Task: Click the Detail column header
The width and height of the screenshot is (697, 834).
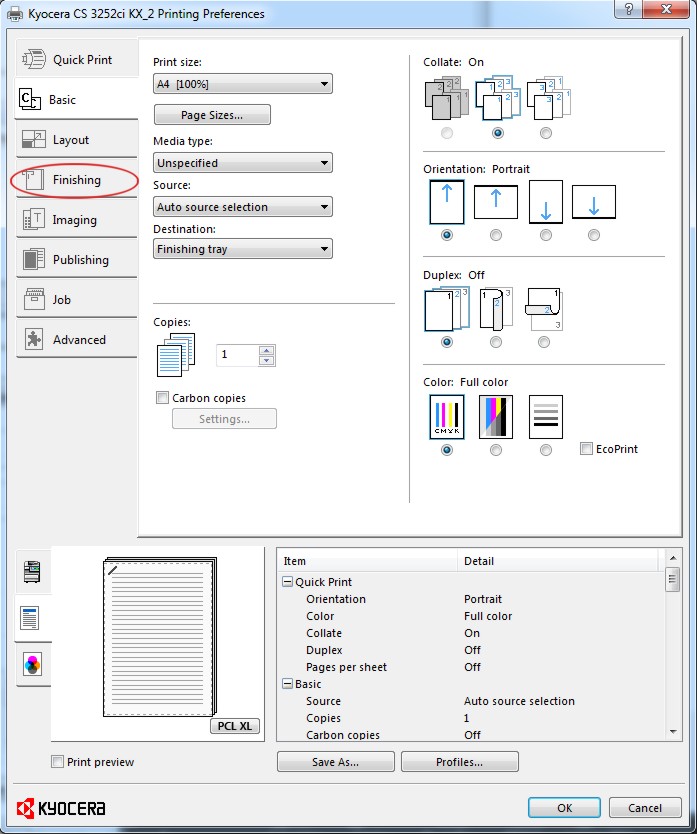Action: [558, 561]
